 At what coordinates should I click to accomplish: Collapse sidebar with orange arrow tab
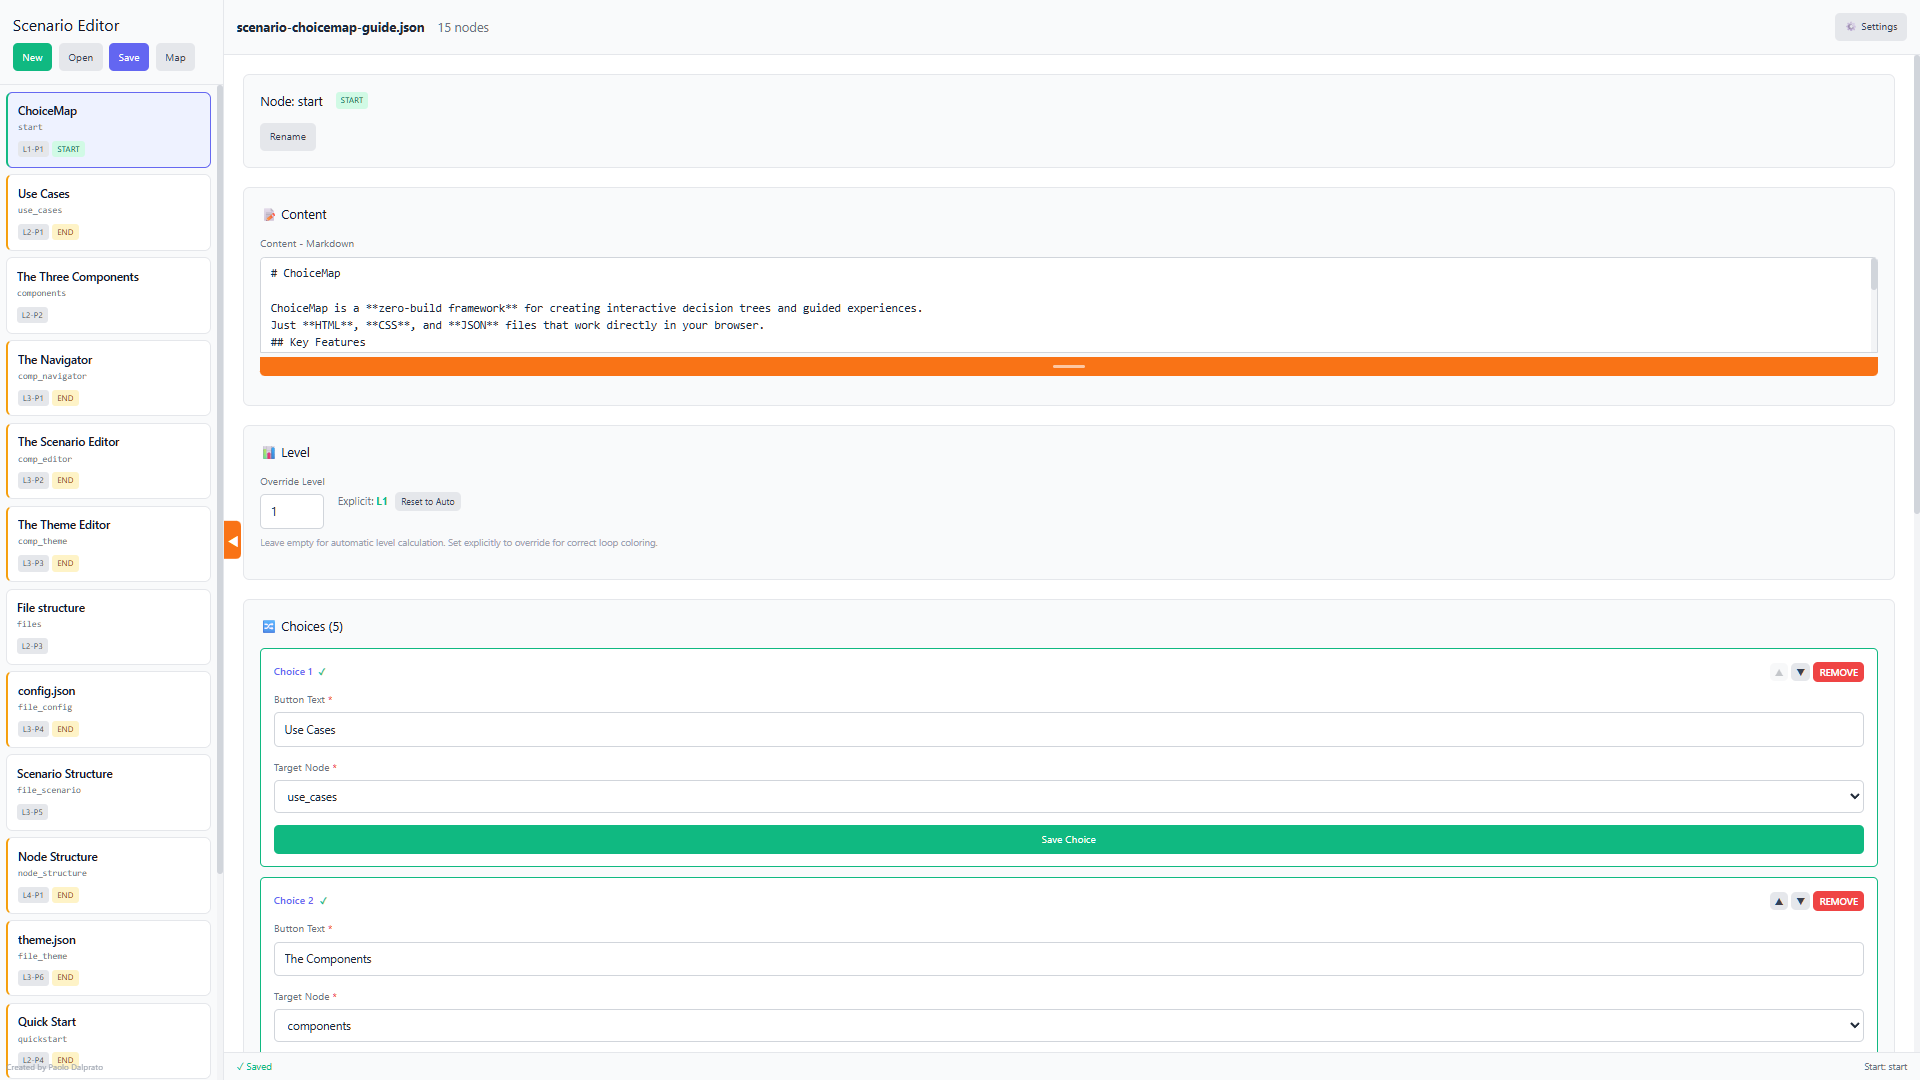[x=232, y=541]
